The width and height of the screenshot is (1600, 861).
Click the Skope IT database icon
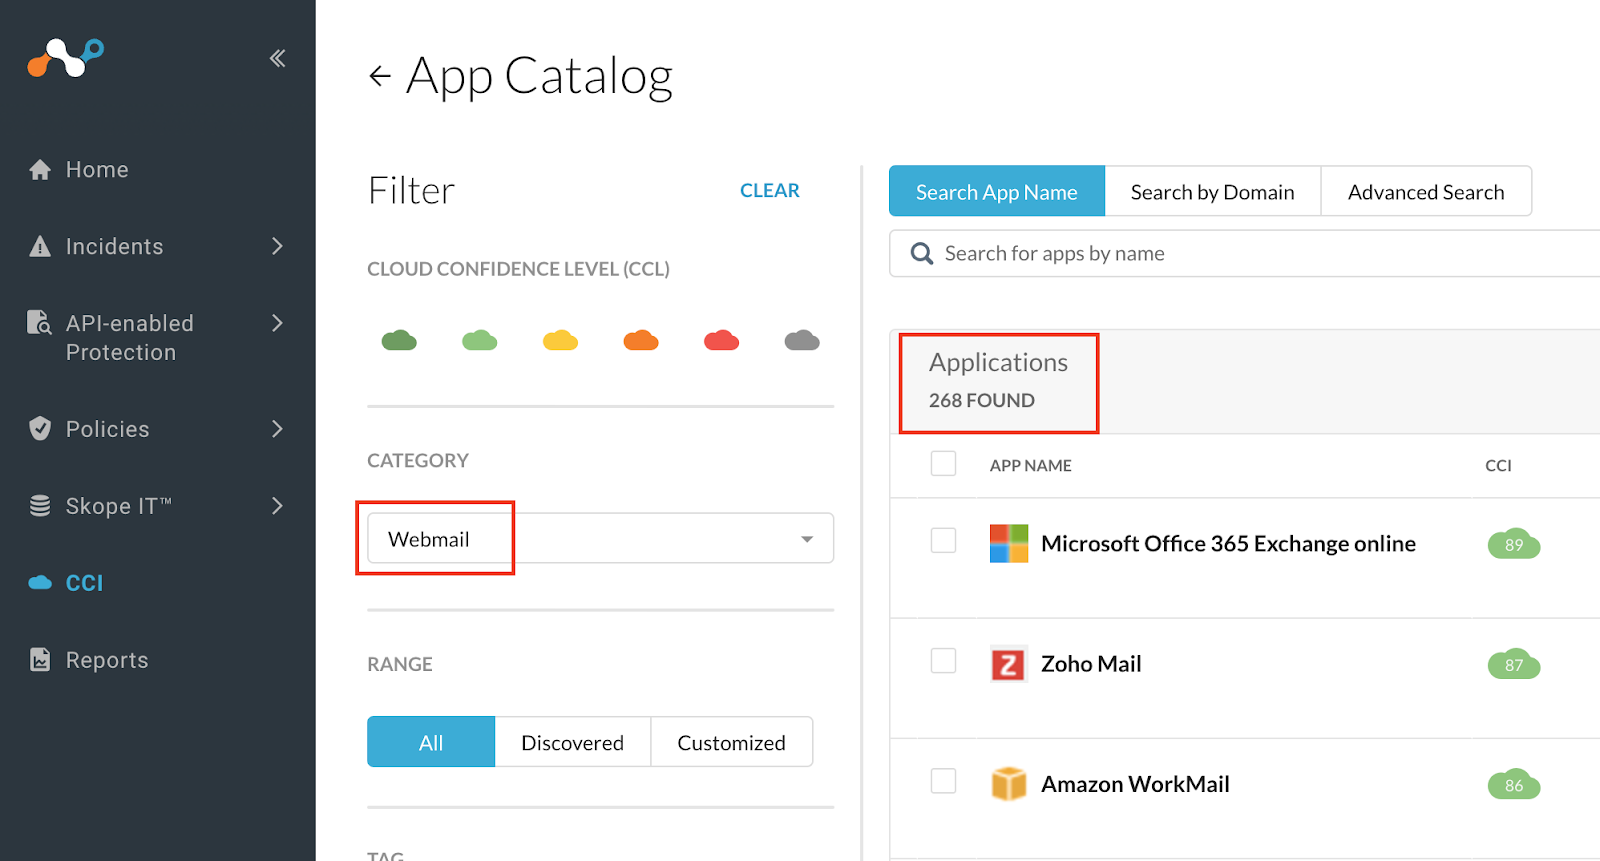coord(40,506)
